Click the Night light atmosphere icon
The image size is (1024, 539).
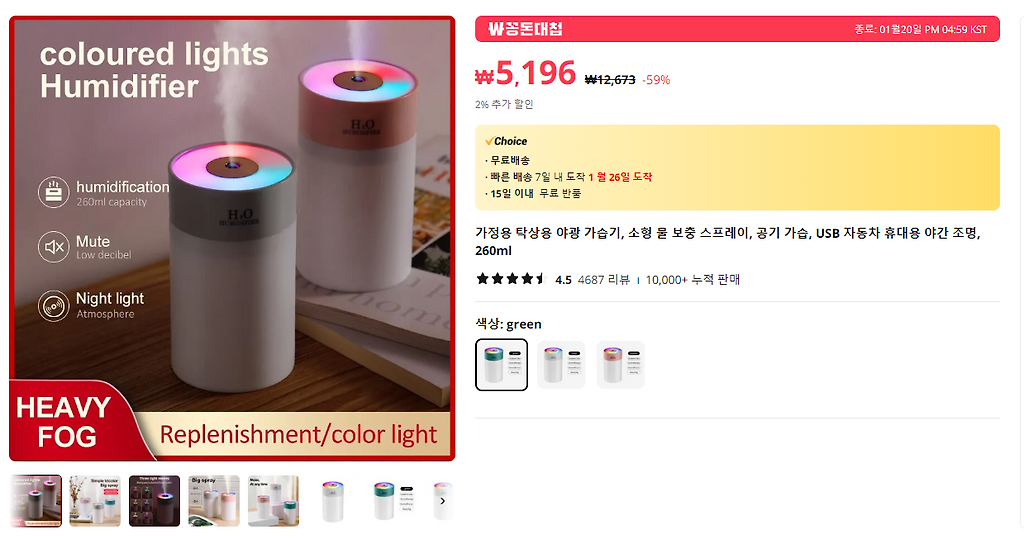(x=54, y=306)
